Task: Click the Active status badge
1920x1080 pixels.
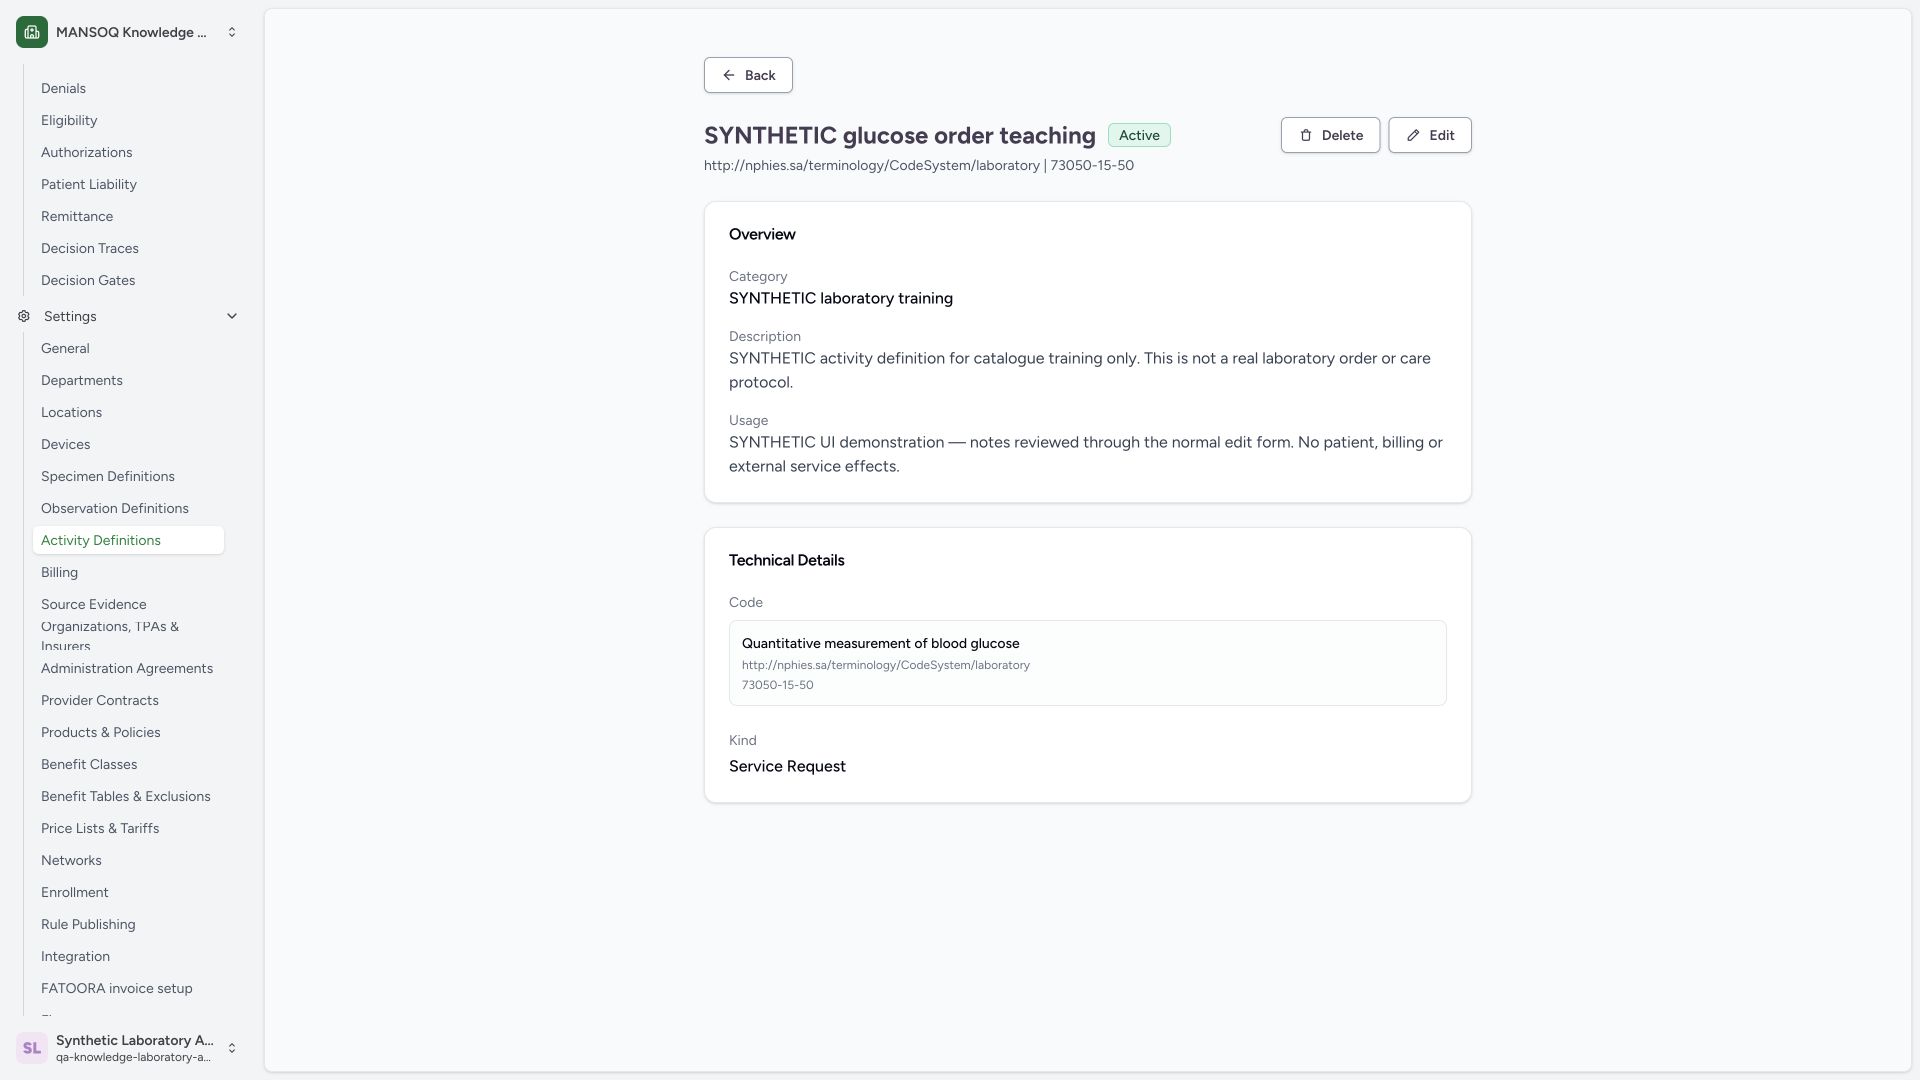Action: 1139,135
